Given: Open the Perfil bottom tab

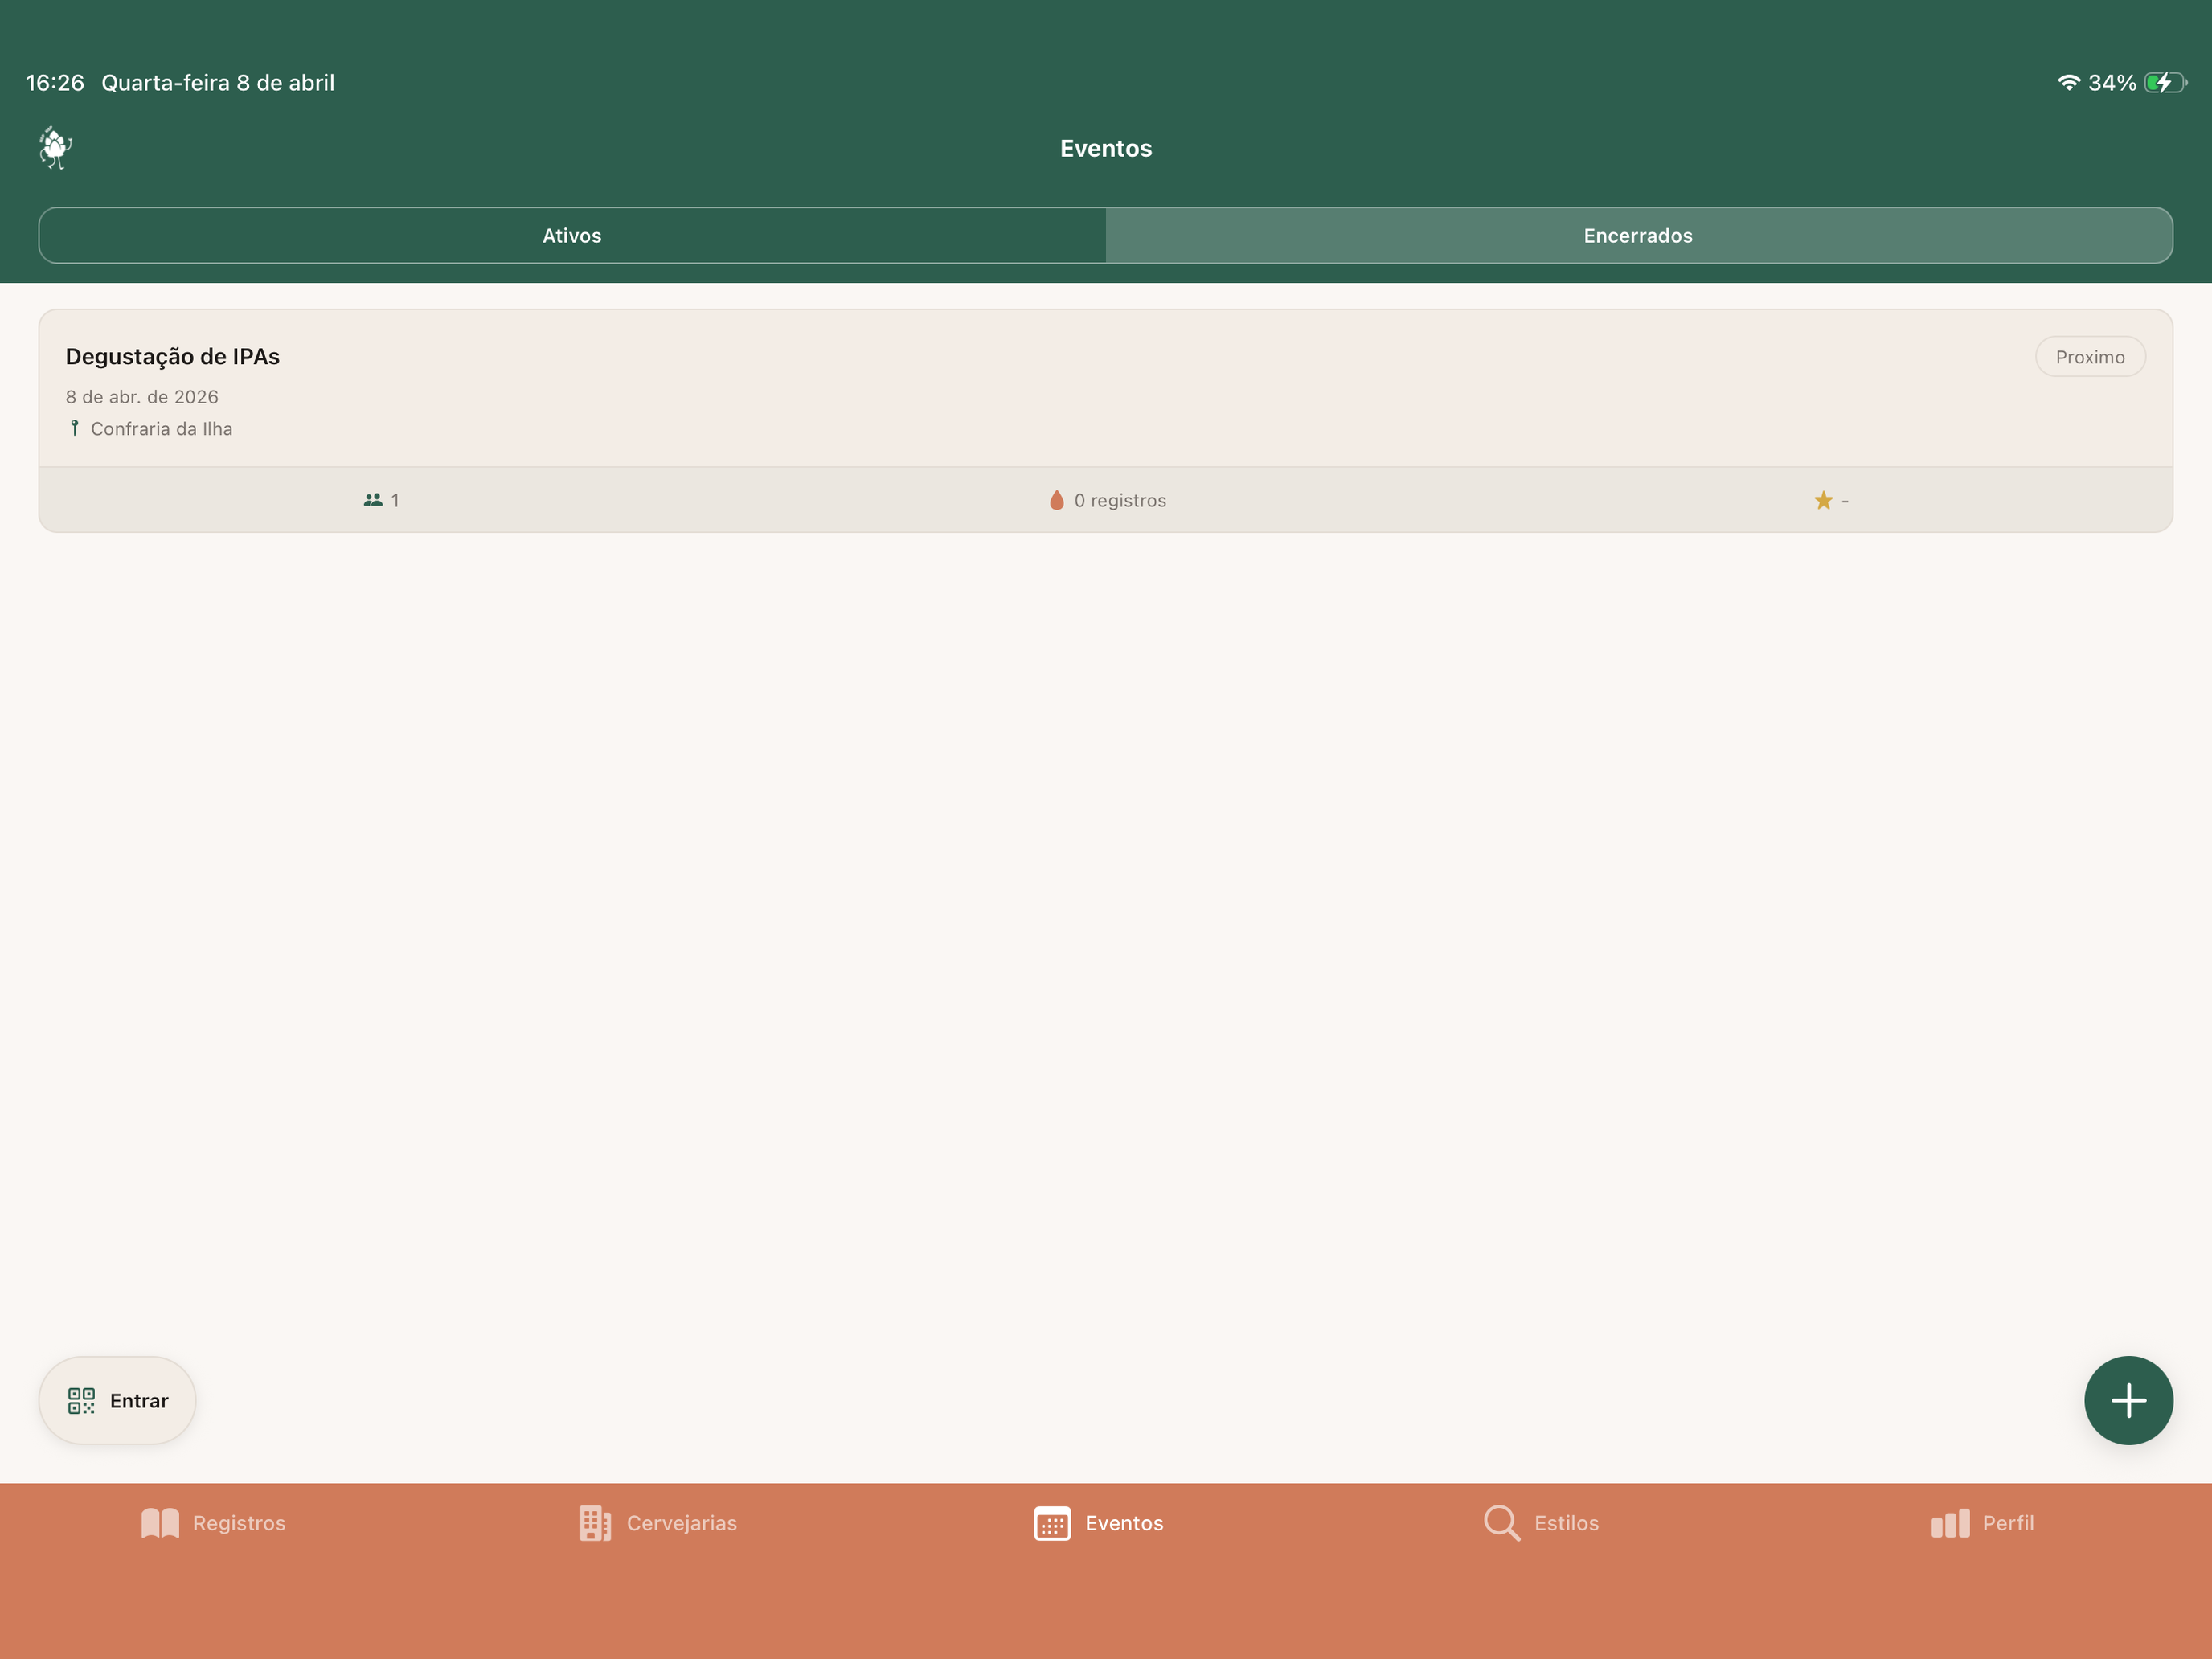Looking at the screenshot, I should click(1982, 1523).
